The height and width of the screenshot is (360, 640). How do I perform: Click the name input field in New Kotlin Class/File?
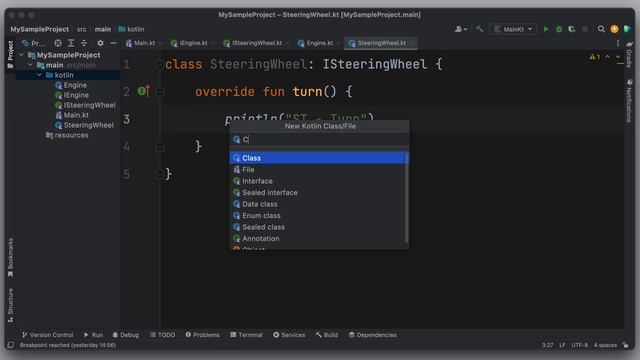[320, 140]
